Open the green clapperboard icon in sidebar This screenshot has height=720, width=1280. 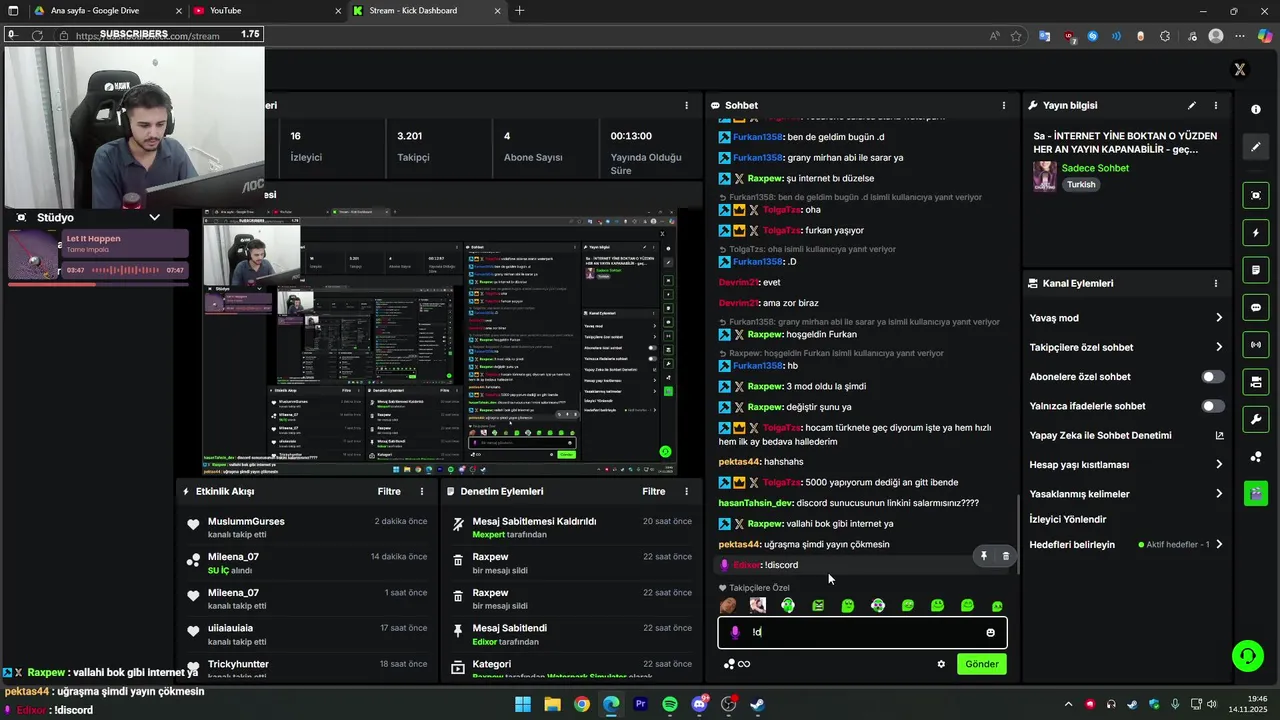[x=1256, y=493]
